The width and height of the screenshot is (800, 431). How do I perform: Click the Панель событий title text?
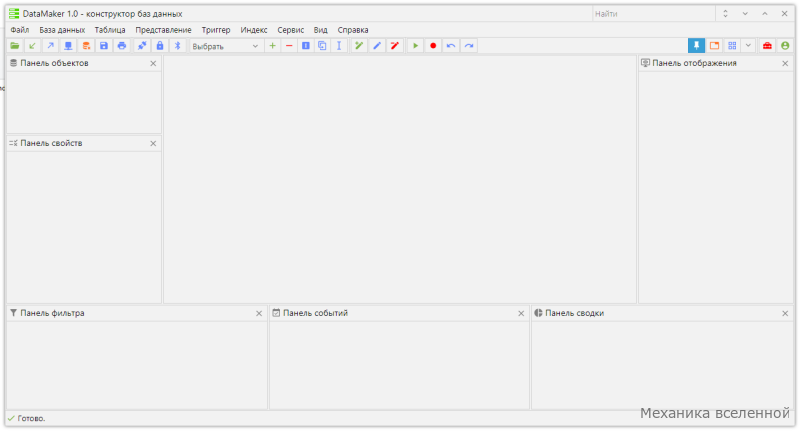tap(315, 313)
